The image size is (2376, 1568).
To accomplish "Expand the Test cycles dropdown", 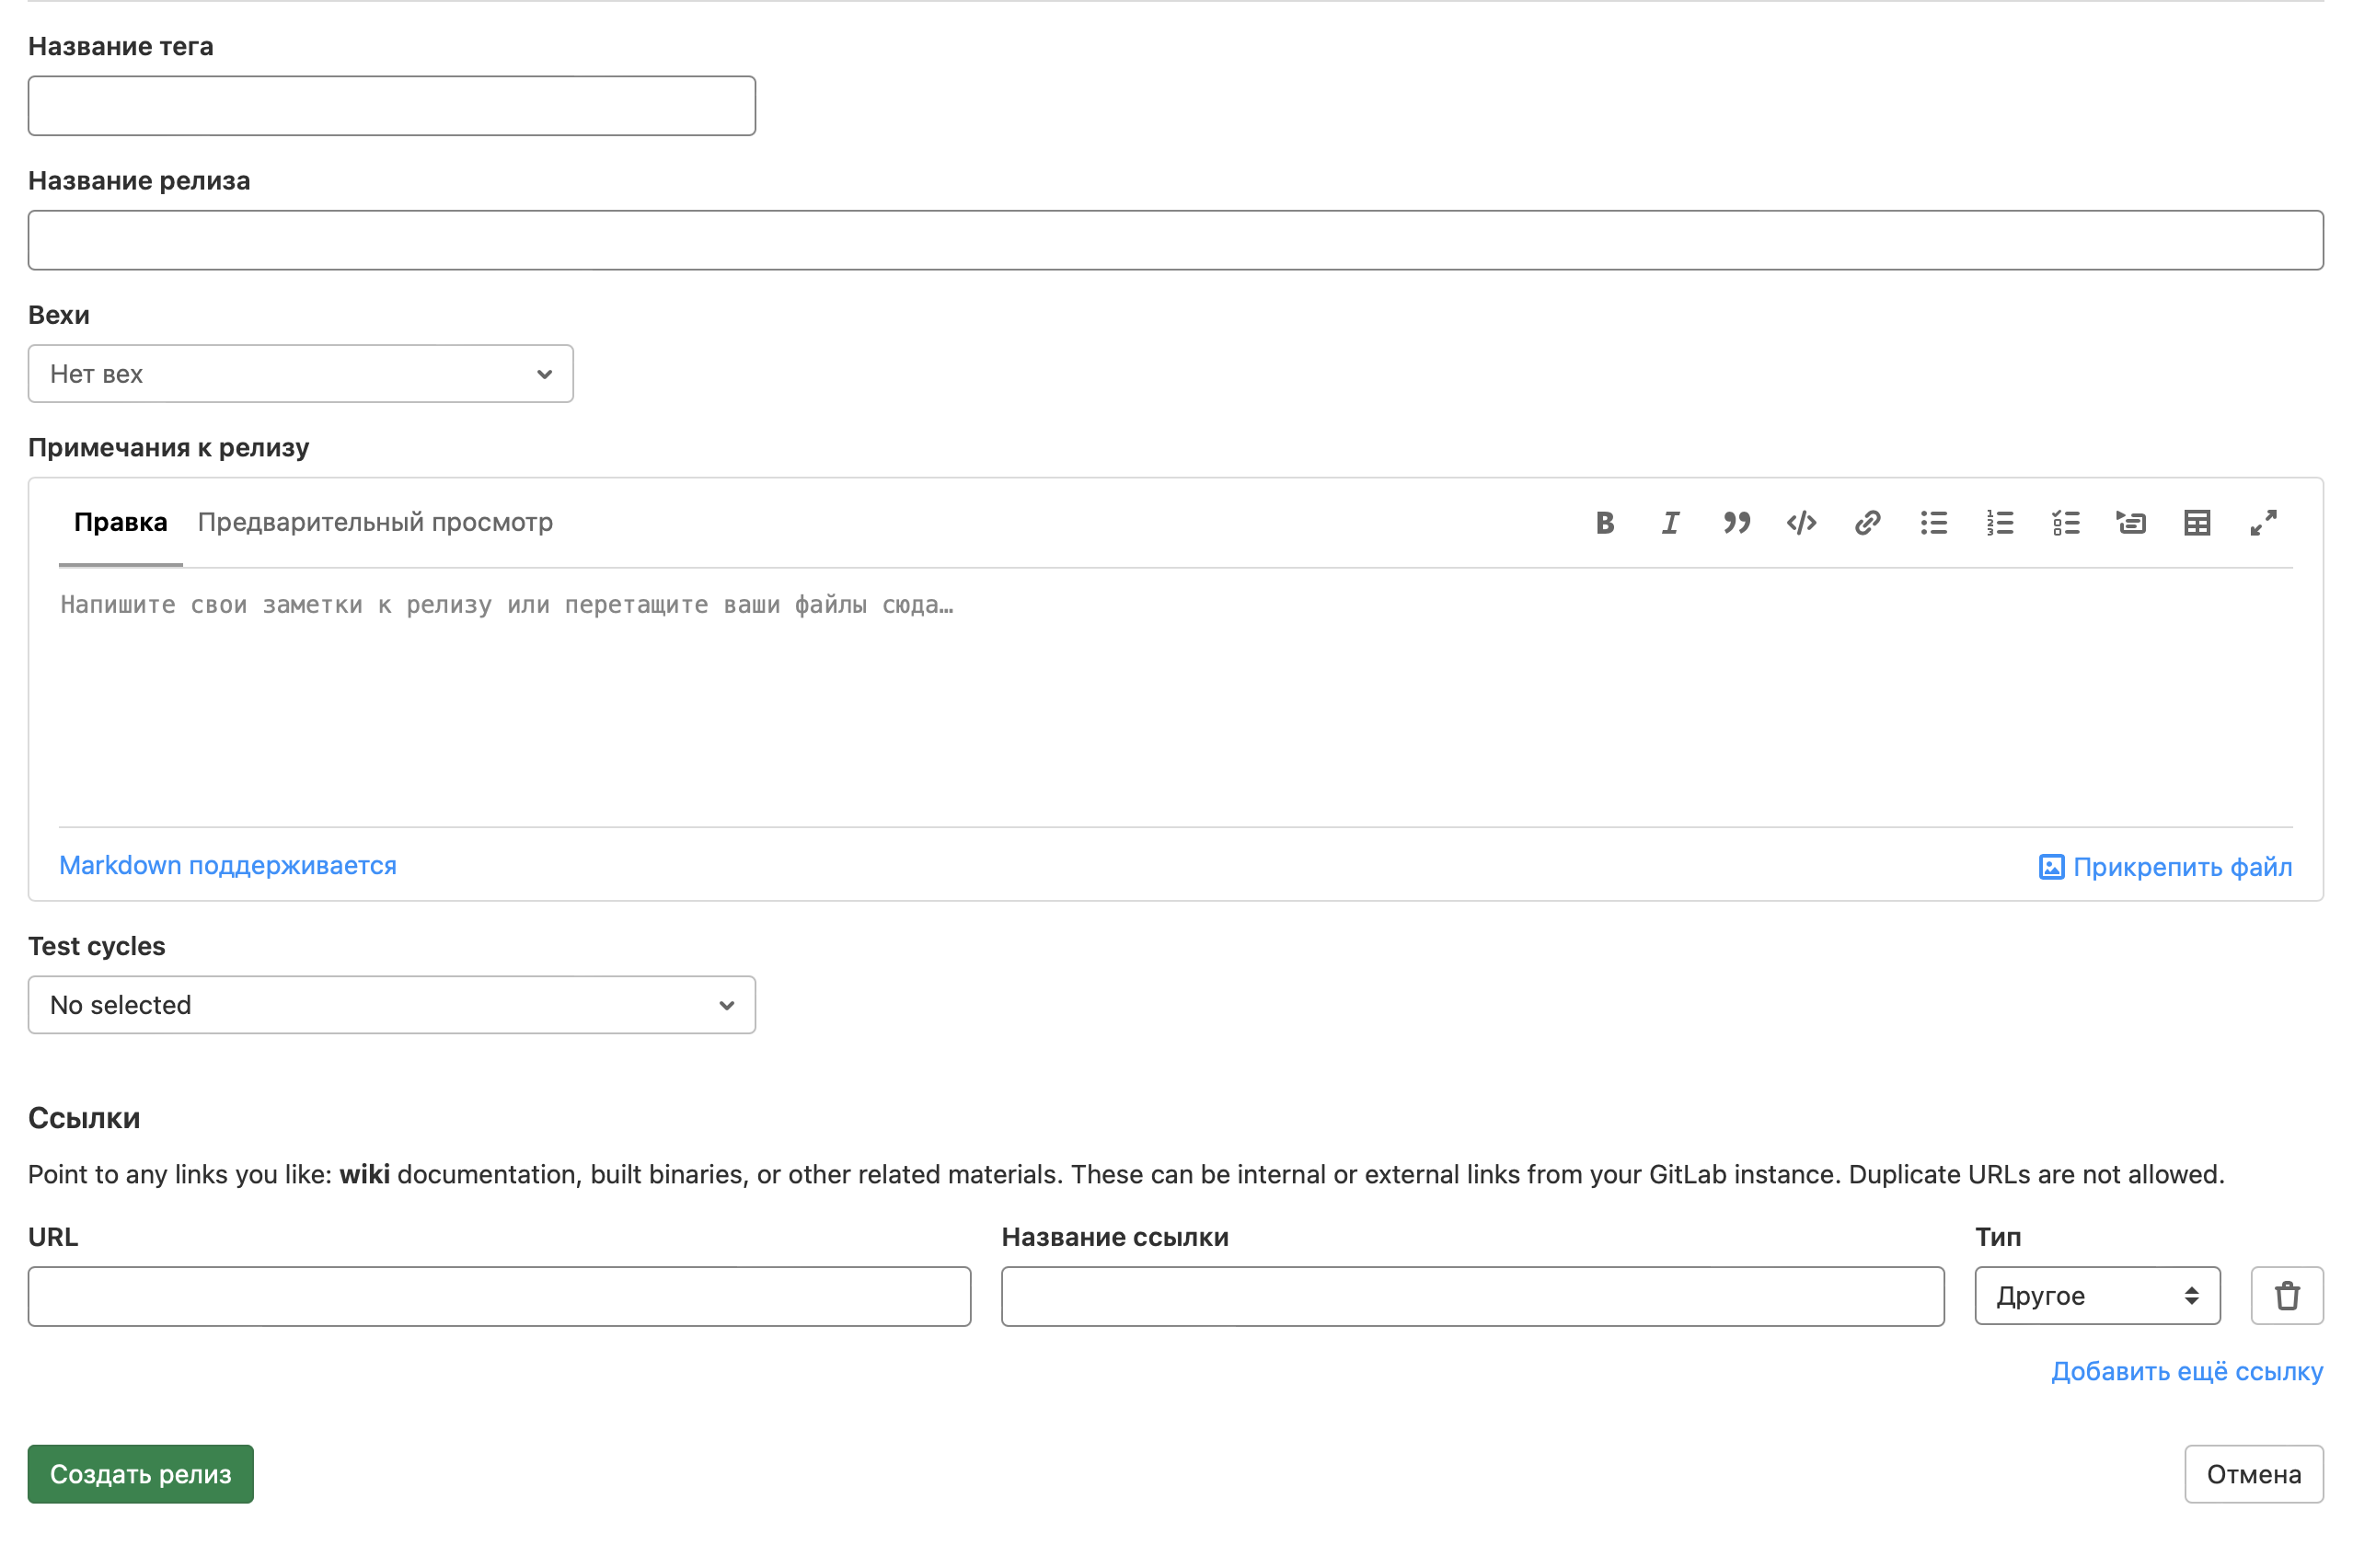I will [391, 1005].
